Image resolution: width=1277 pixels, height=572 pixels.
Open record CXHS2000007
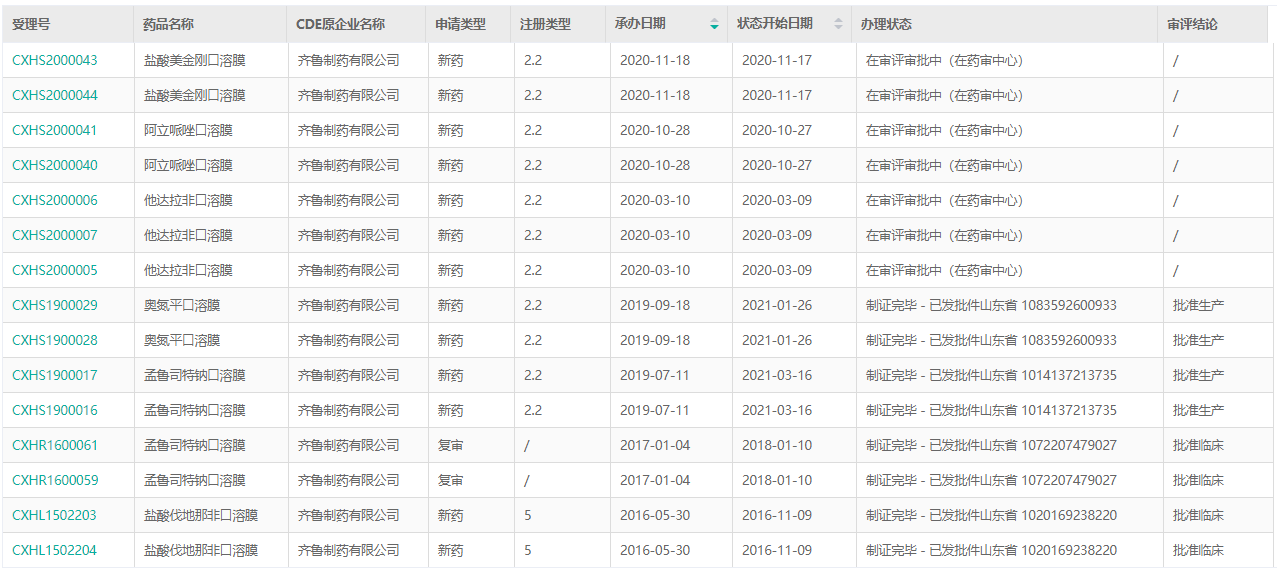click(55, 235)
